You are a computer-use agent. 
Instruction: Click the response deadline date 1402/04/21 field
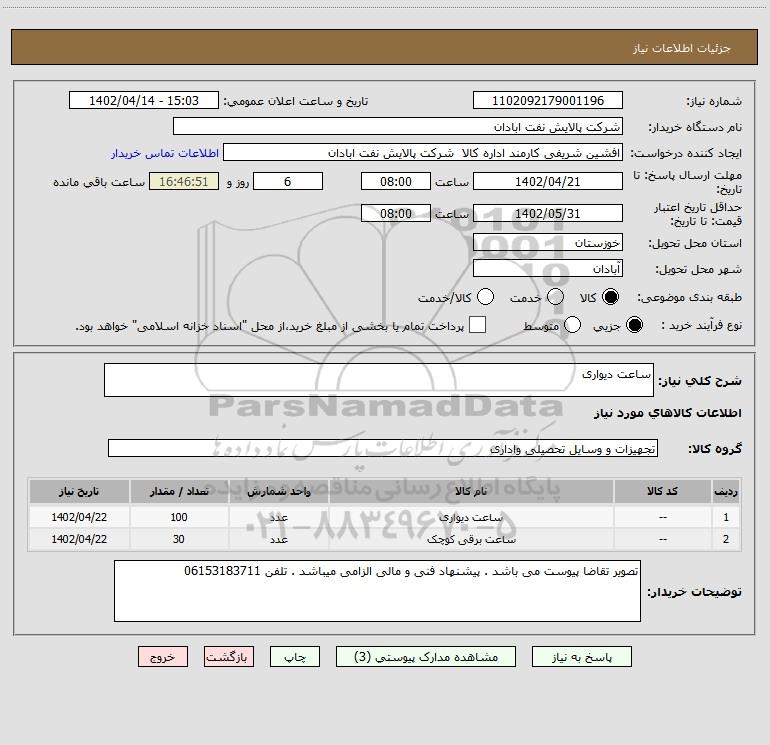[x=548, y=182]
